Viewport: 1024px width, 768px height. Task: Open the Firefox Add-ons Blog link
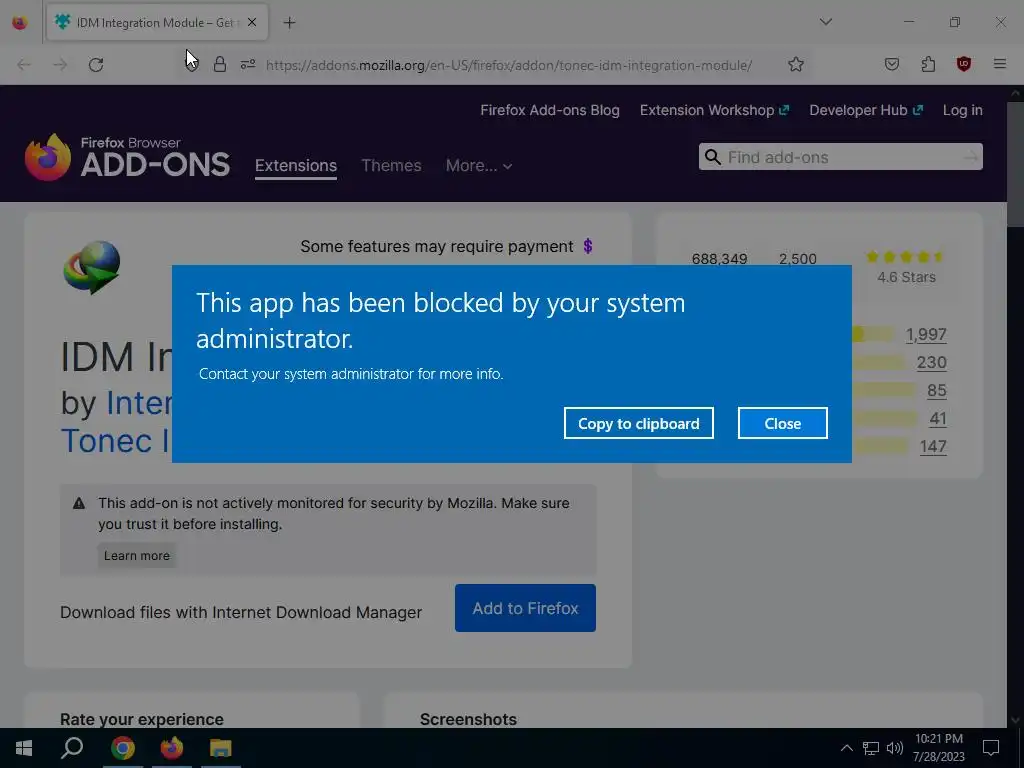(550, 110)
